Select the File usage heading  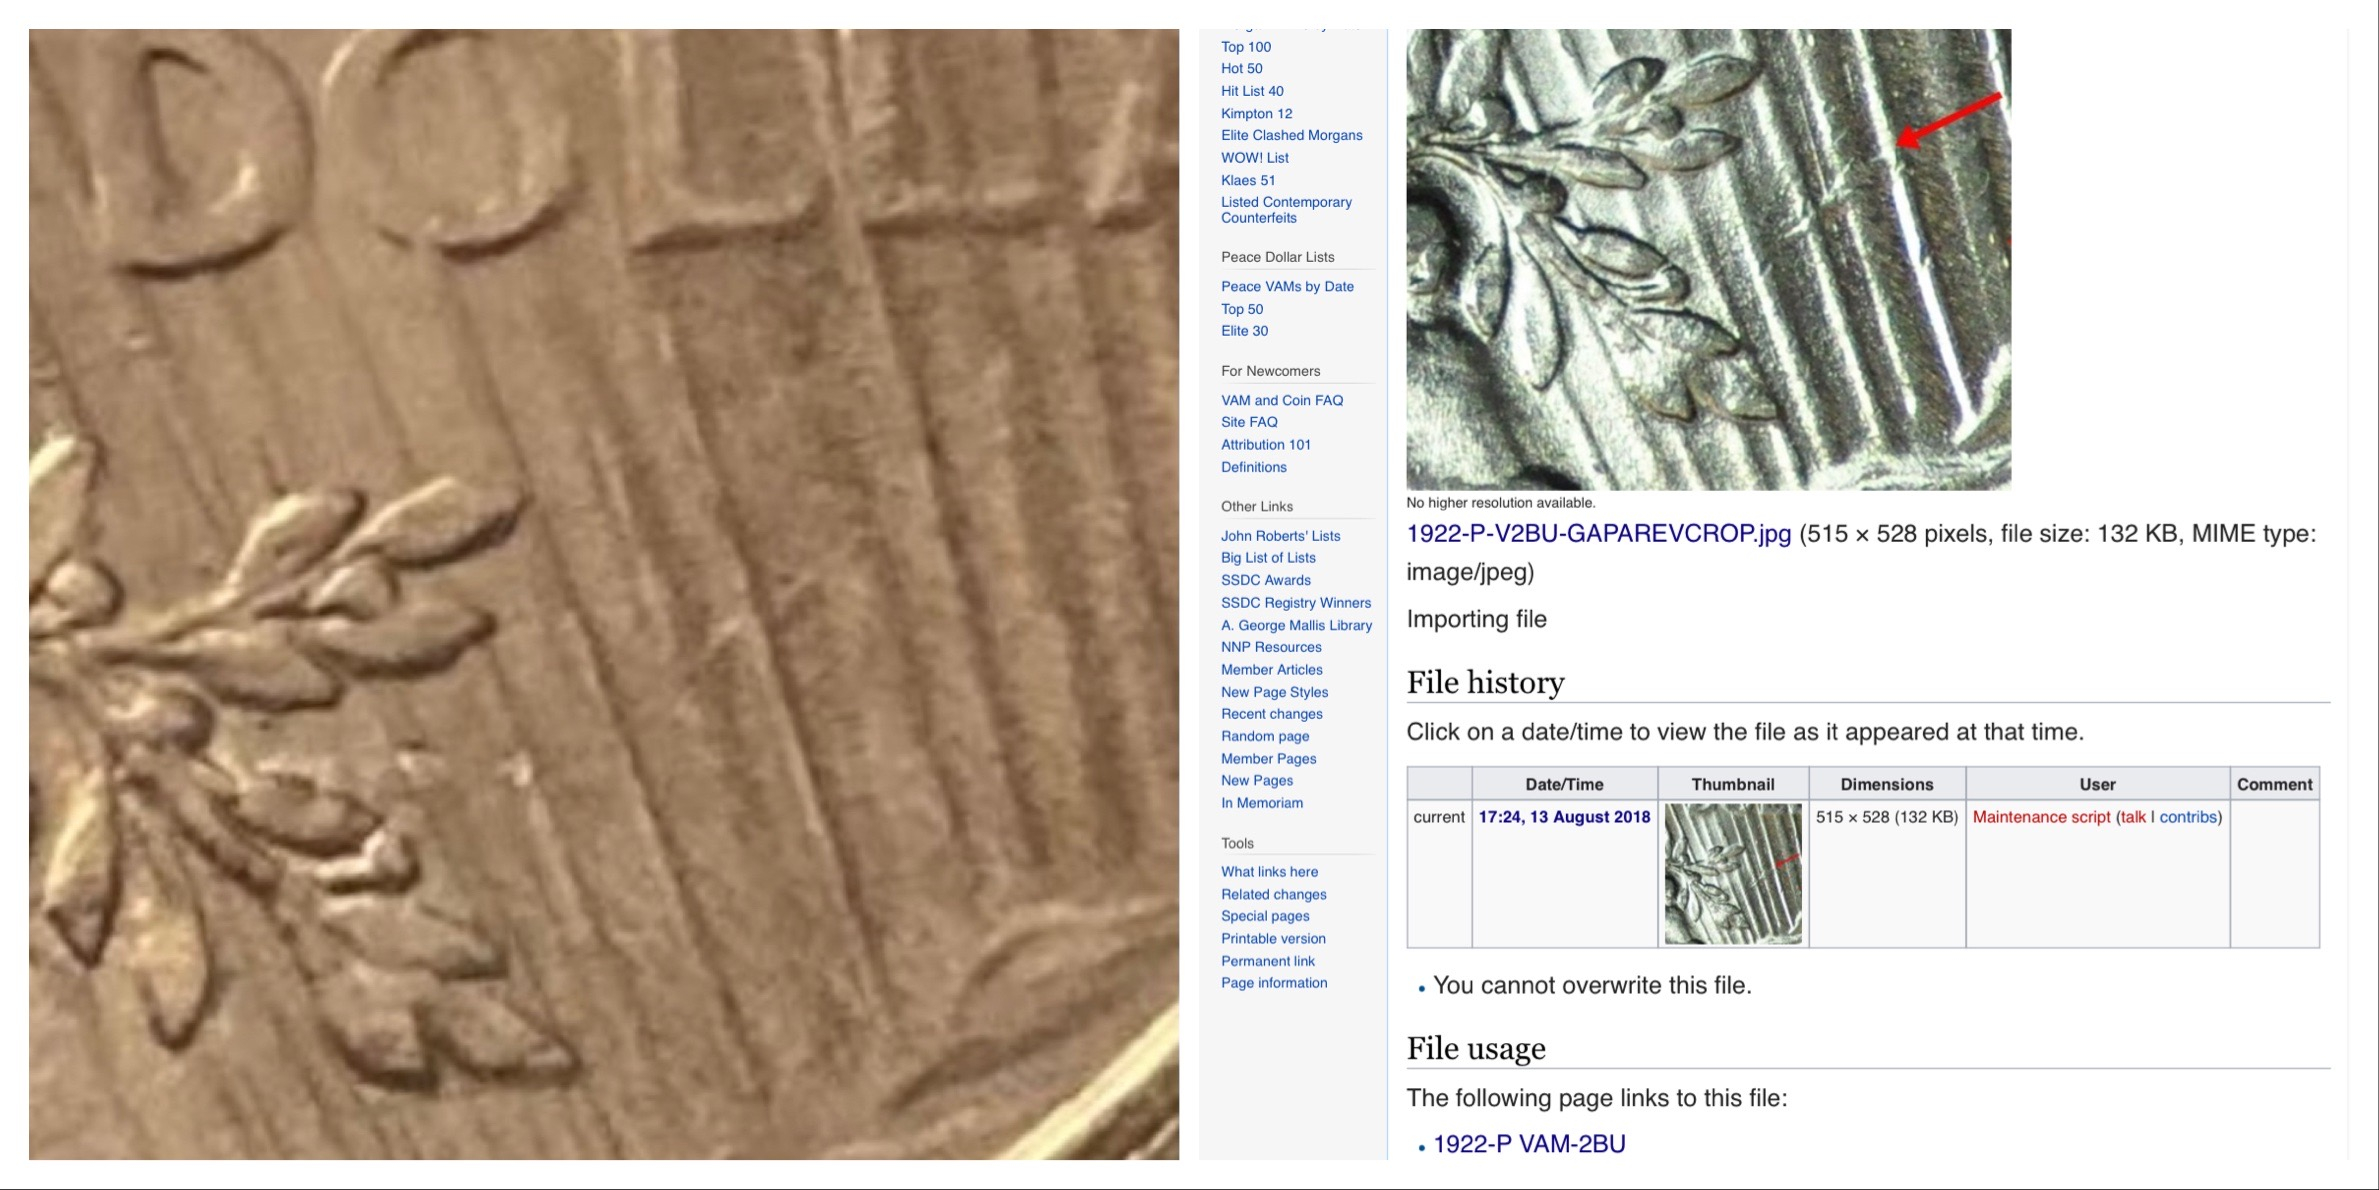[x=1476, y=1049]
